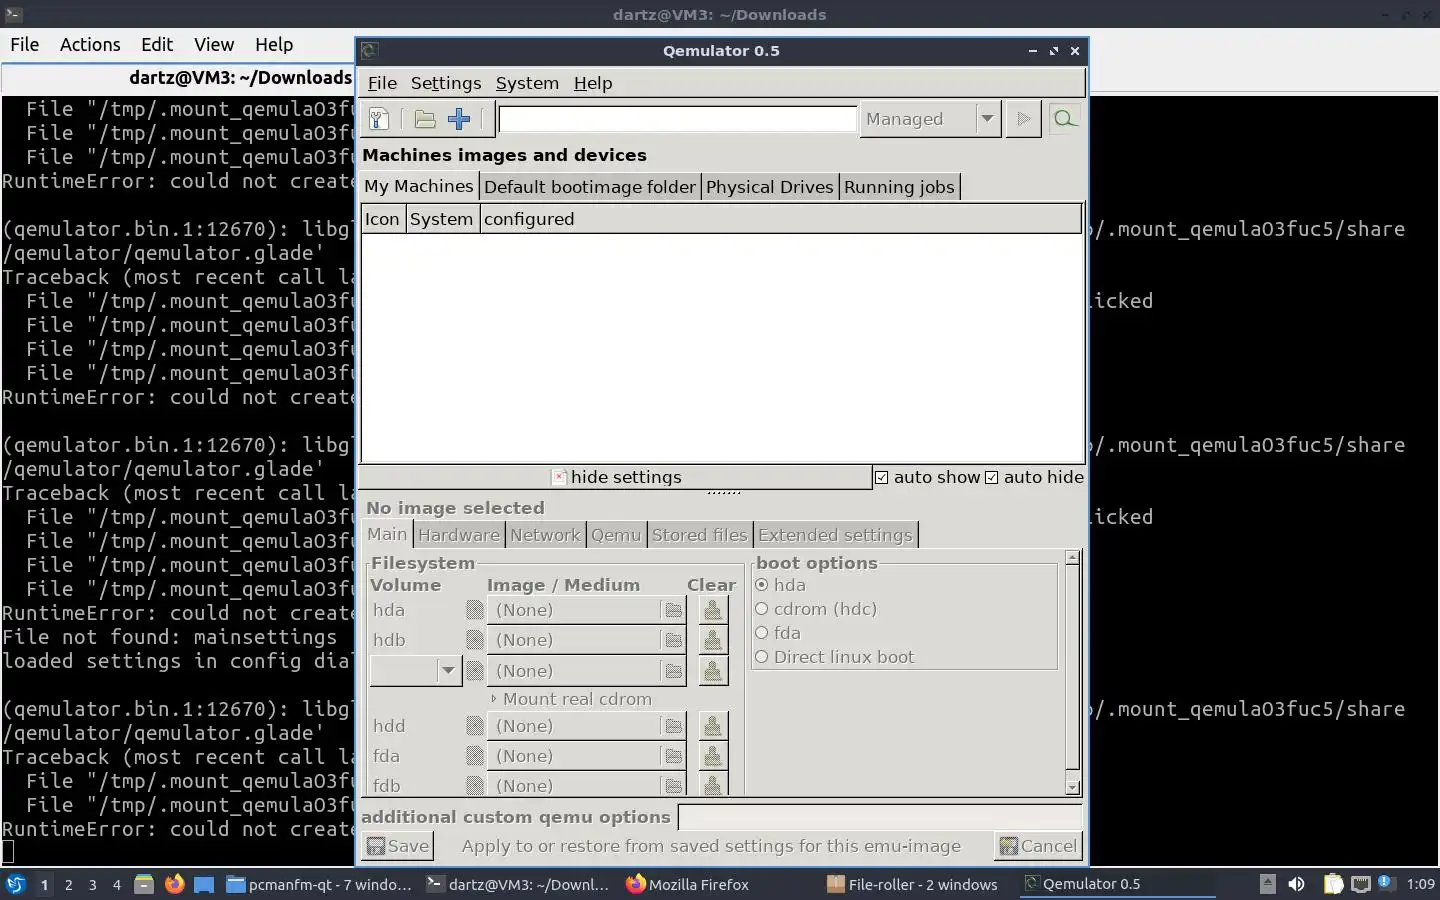Open the Settings menu
The height and width of the screenshot is (900, 1440).
pyautogui.click(x=446, y=83)
